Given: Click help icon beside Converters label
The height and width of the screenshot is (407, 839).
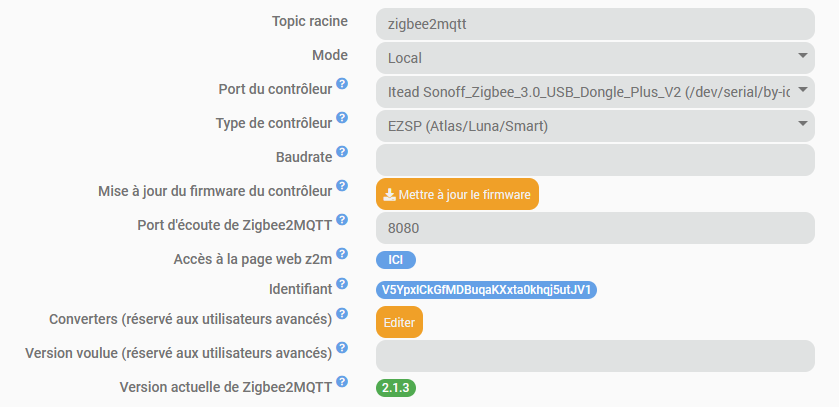Looking at the screenshot, I should pos(342,314).
